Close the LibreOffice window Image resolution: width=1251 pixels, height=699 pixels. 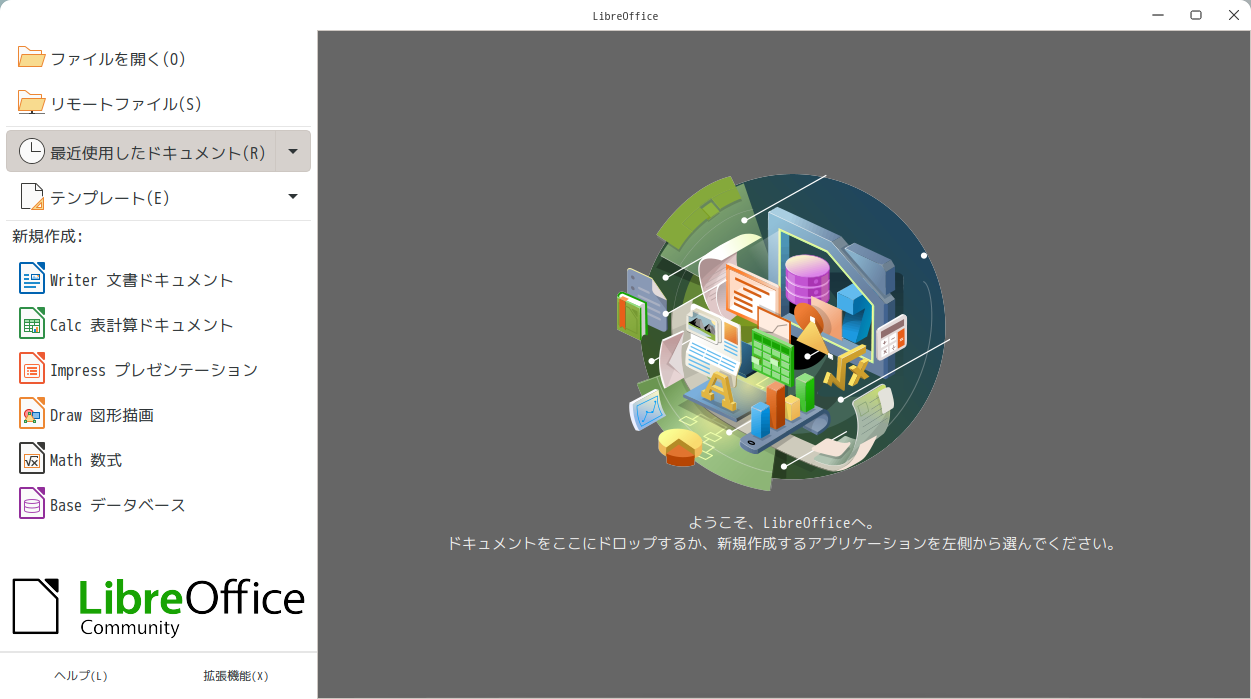[1234, 15]
